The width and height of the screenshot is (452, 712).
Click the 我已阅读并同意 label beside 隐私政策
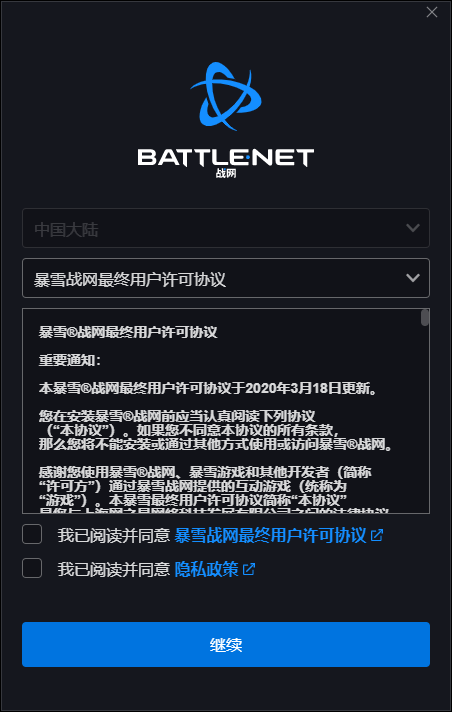click(114, 569)
